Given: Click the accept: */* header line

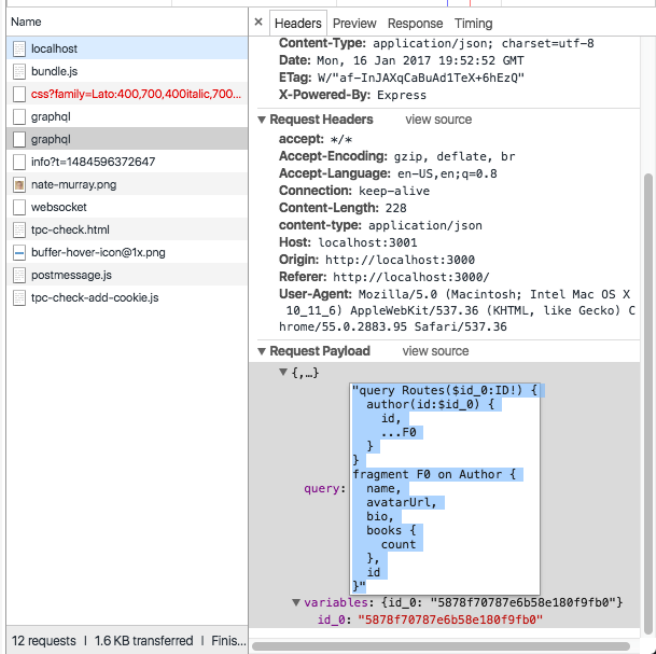Looking at the screenshot, I should tap(315, 139).
